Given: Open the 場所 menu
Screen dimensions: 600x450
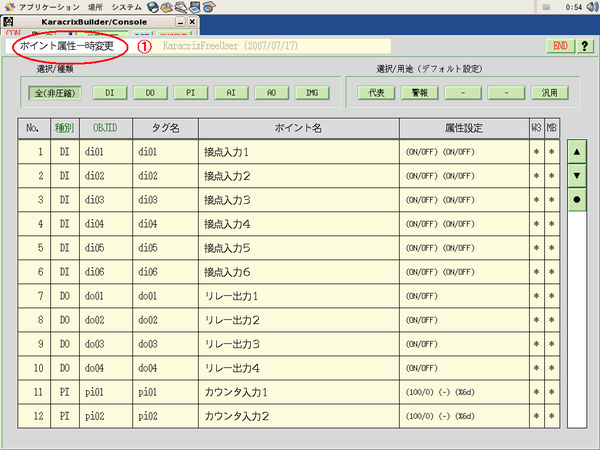Looking at the screenshot, I should (x=95, y=7).
